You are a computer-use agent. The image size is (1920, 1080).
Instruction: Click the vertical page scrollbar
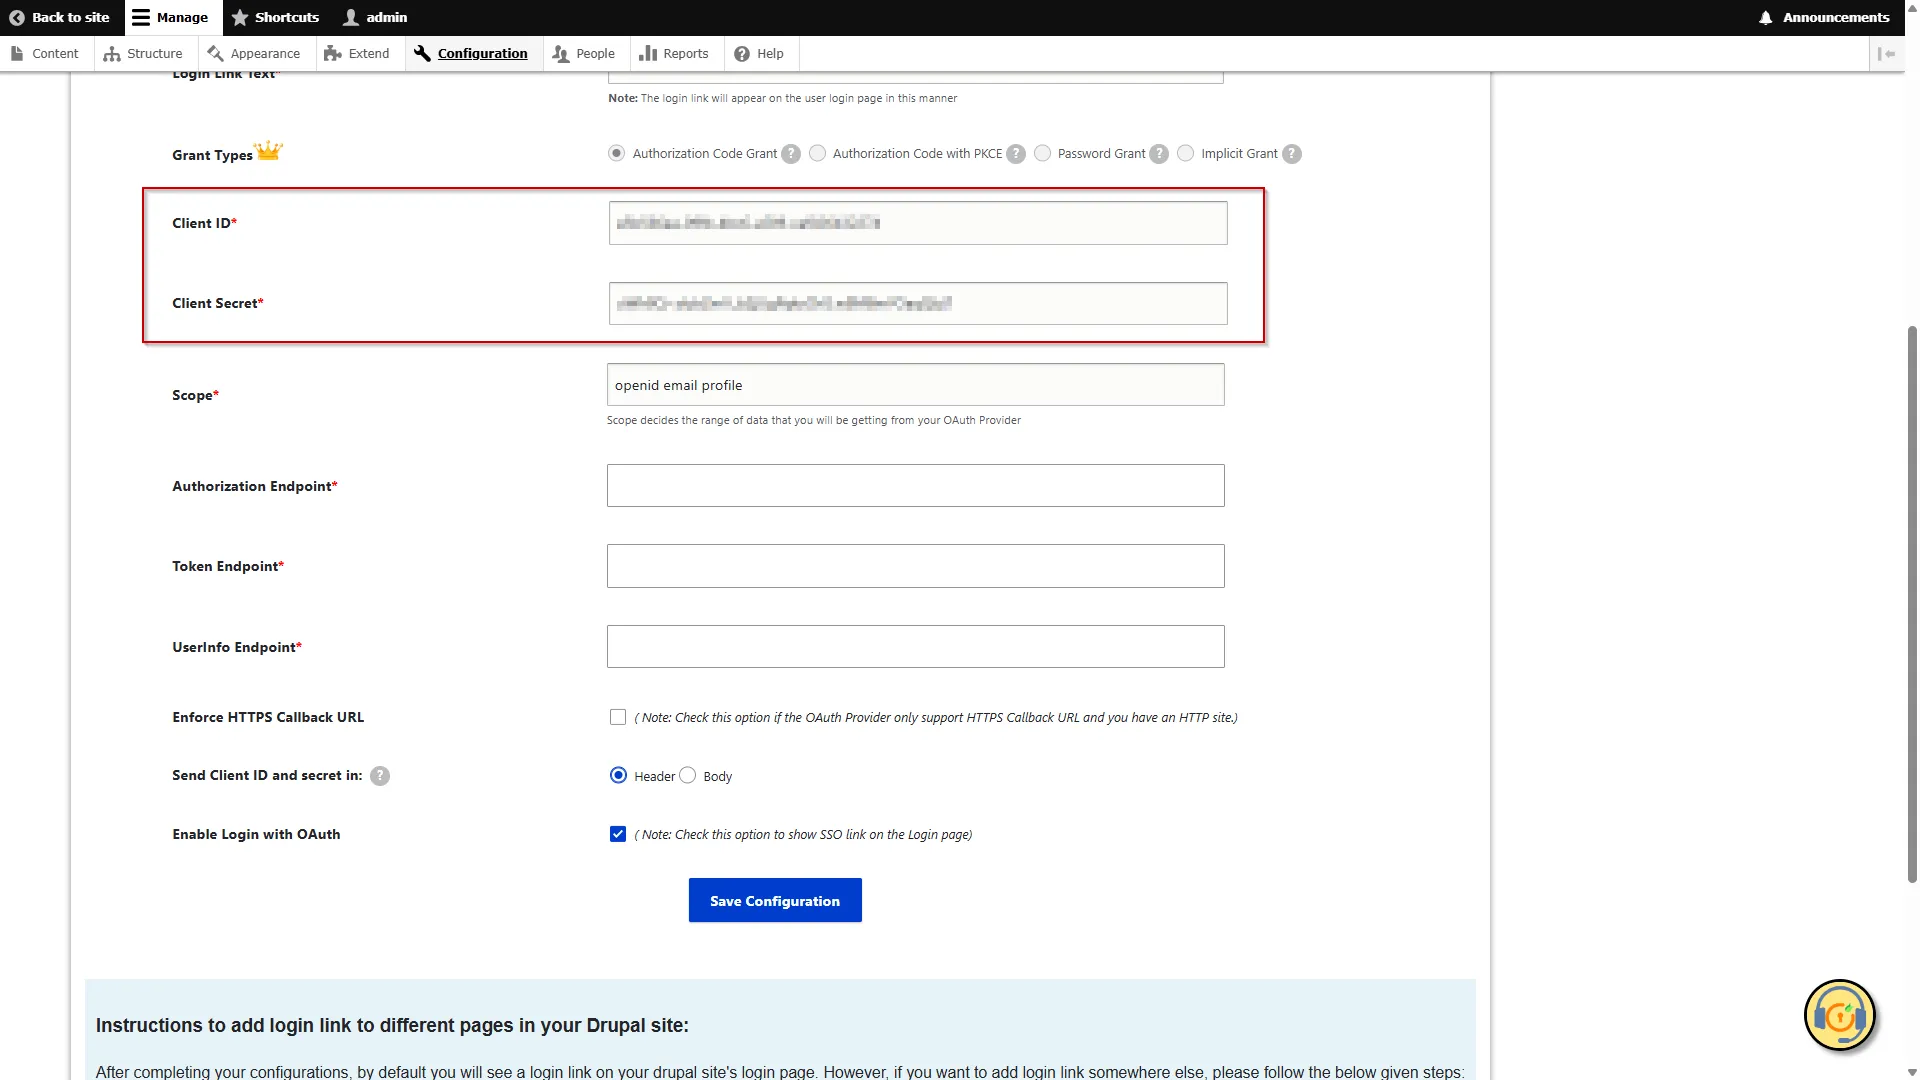coord(1912,604)
